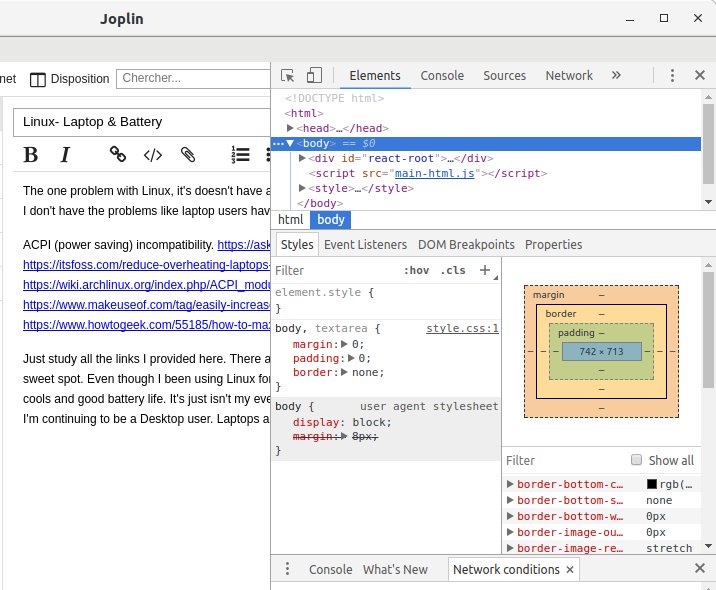716x590 pixels.
Task: Click the computed properties Filter input
Action: point(565,460)
